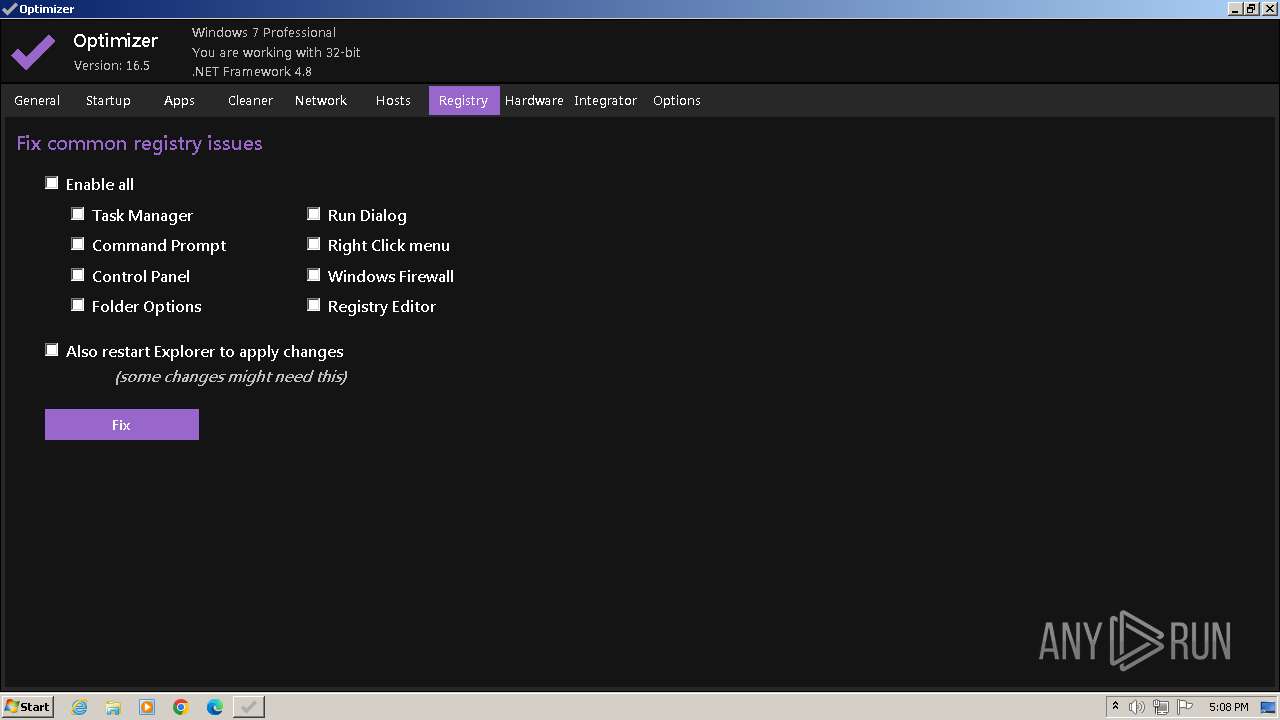Click the Optimizer purple checkmark logo

33,52
